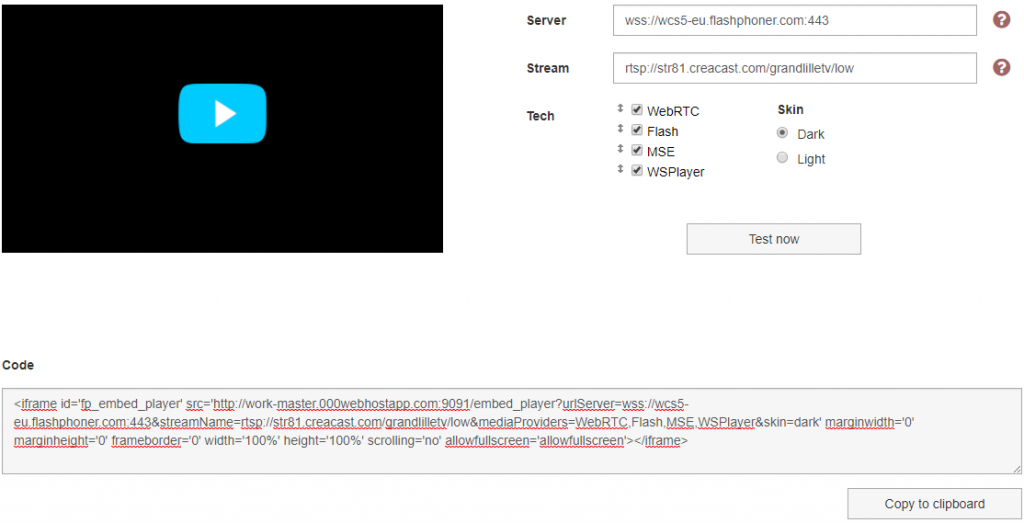Click the reorder arrows beside Flash
This screenshot has width=1024, height=523.
[620, 130]
